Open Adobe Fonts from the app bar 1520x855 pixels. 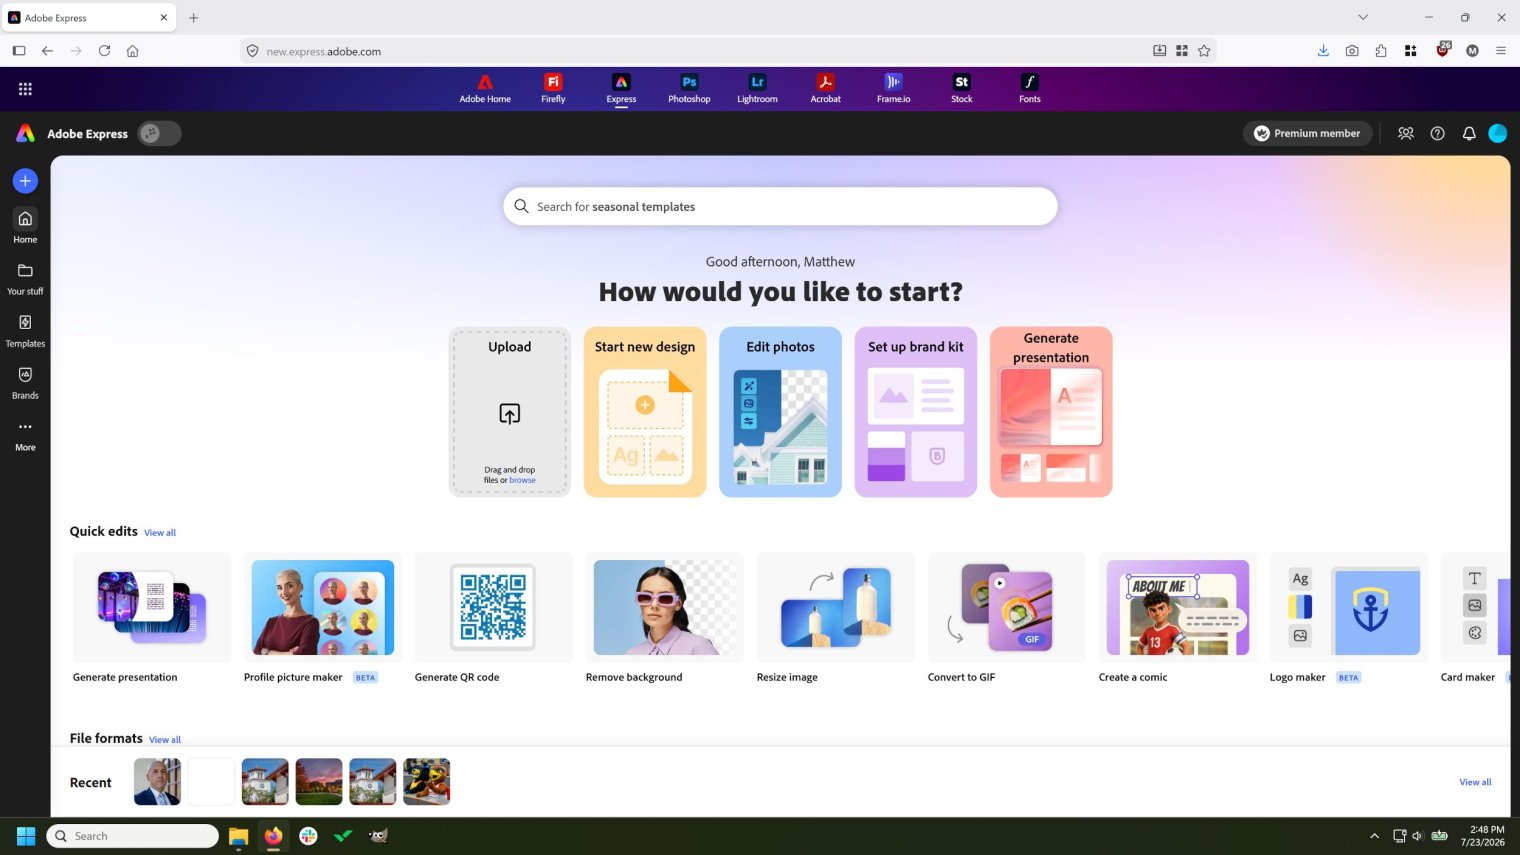pos(1029,89)
